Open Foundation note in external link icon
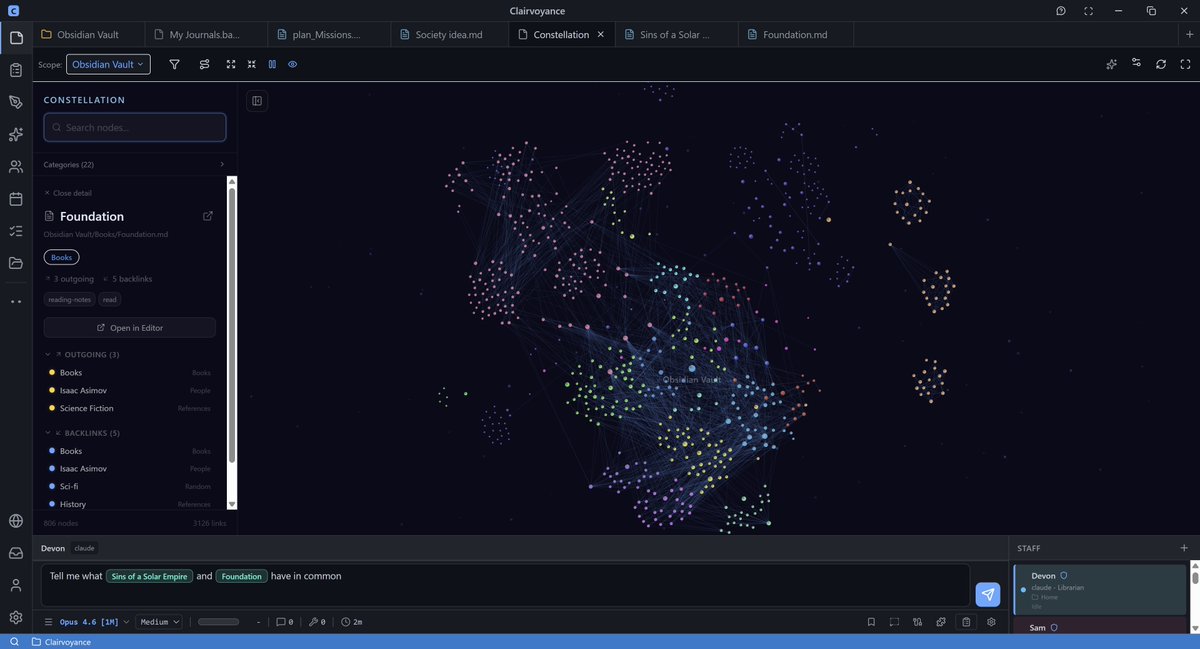 coord(208,216)
